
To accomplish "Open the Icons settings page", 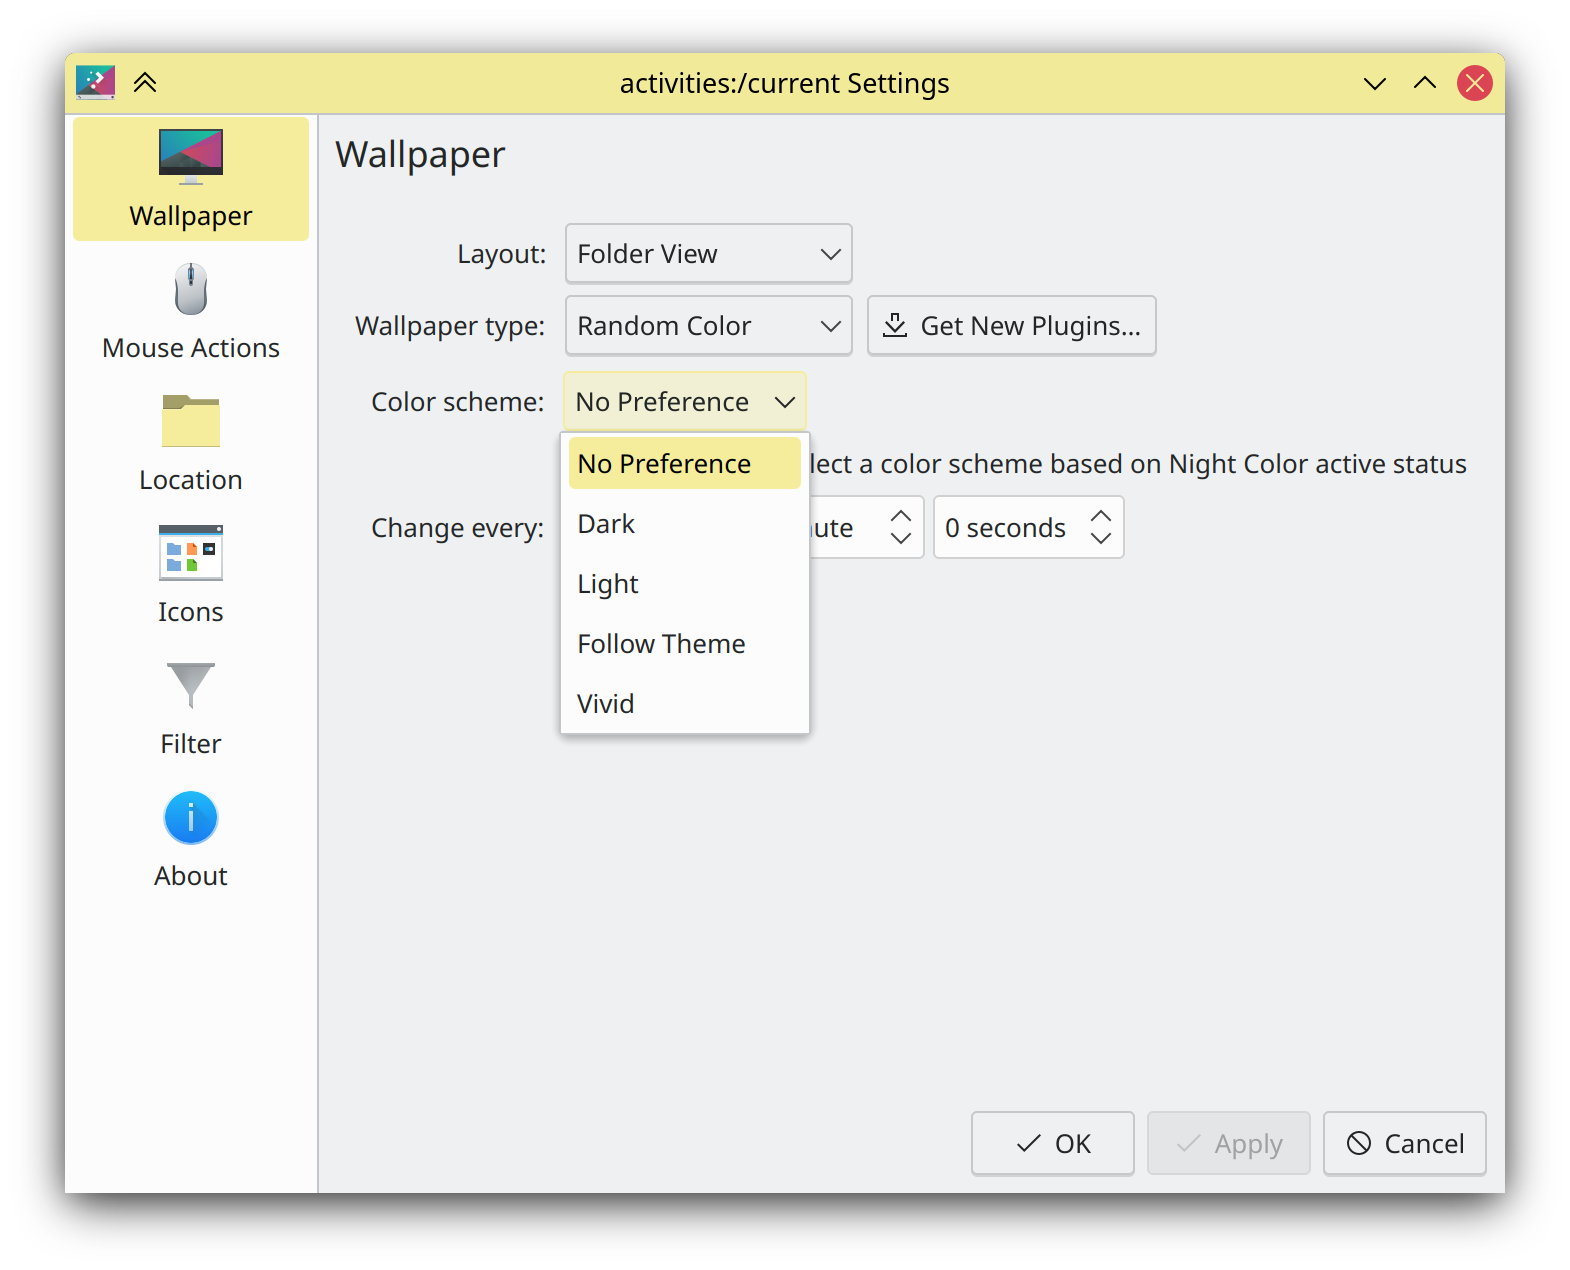I will [191, 575].
